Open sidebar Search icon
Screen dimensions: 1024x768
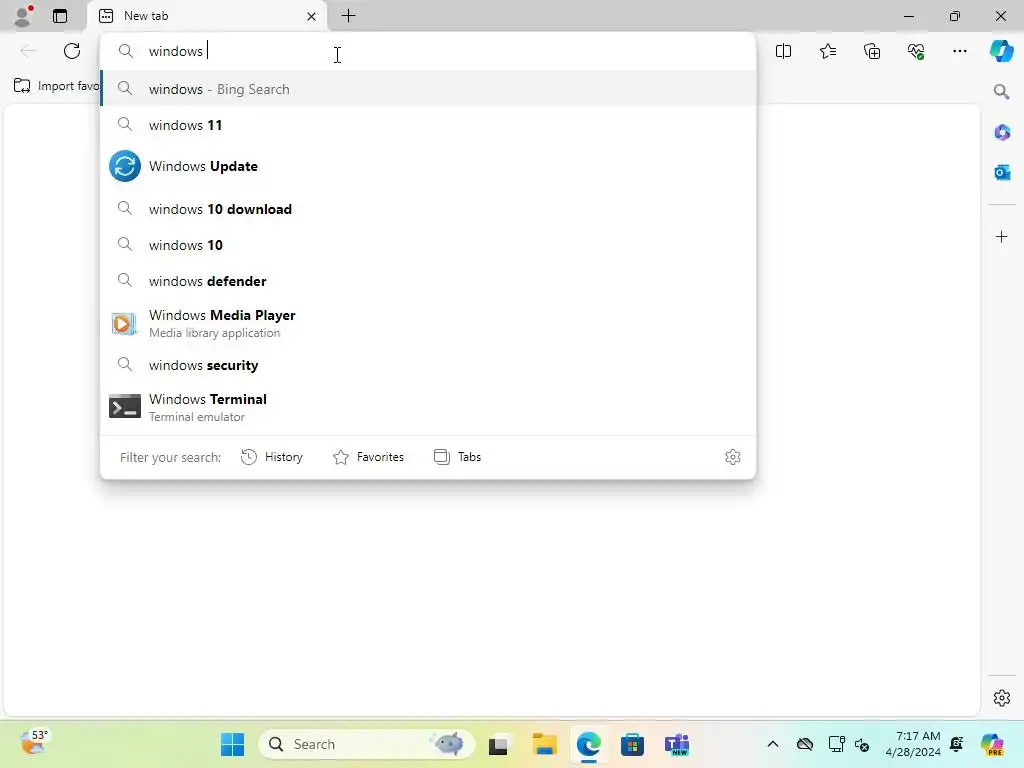1002,91
